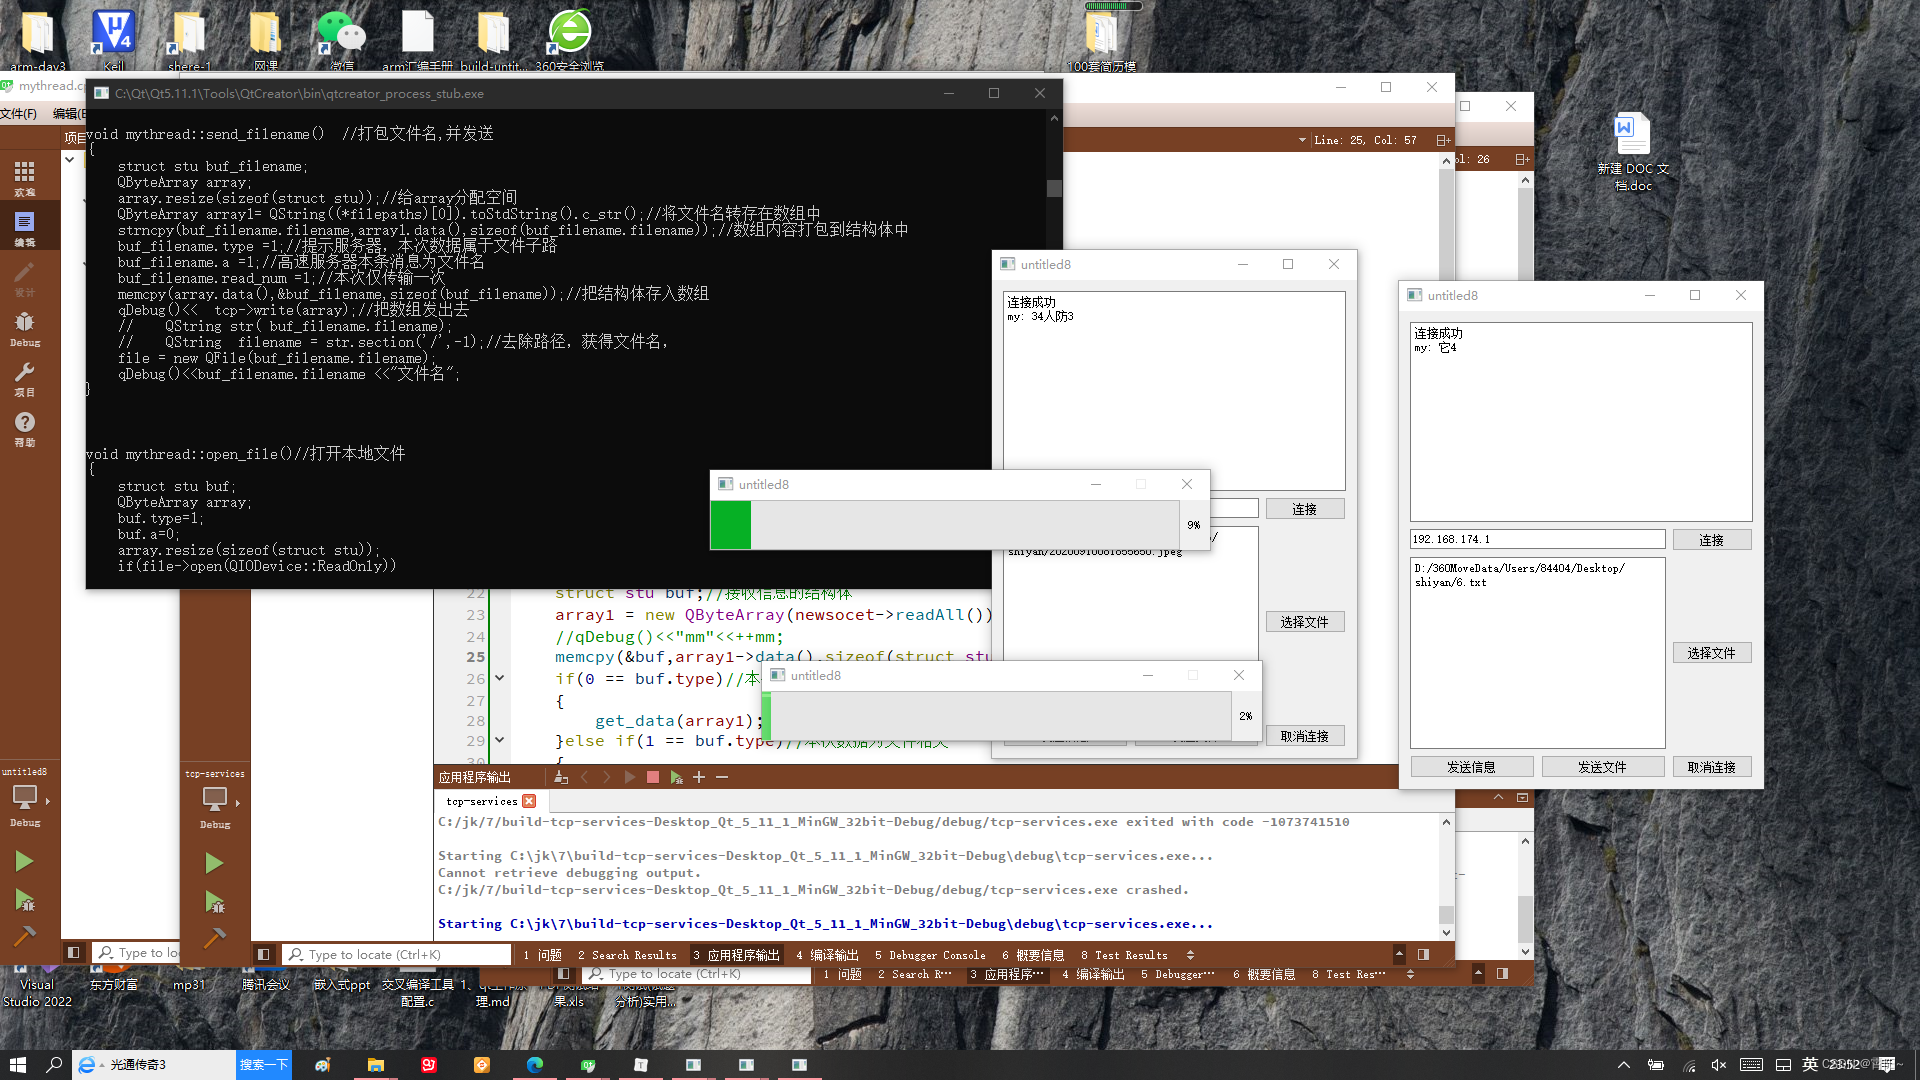Click the green progress bar at 9%
The image size is (1920, 1080).
coord(731,525)
